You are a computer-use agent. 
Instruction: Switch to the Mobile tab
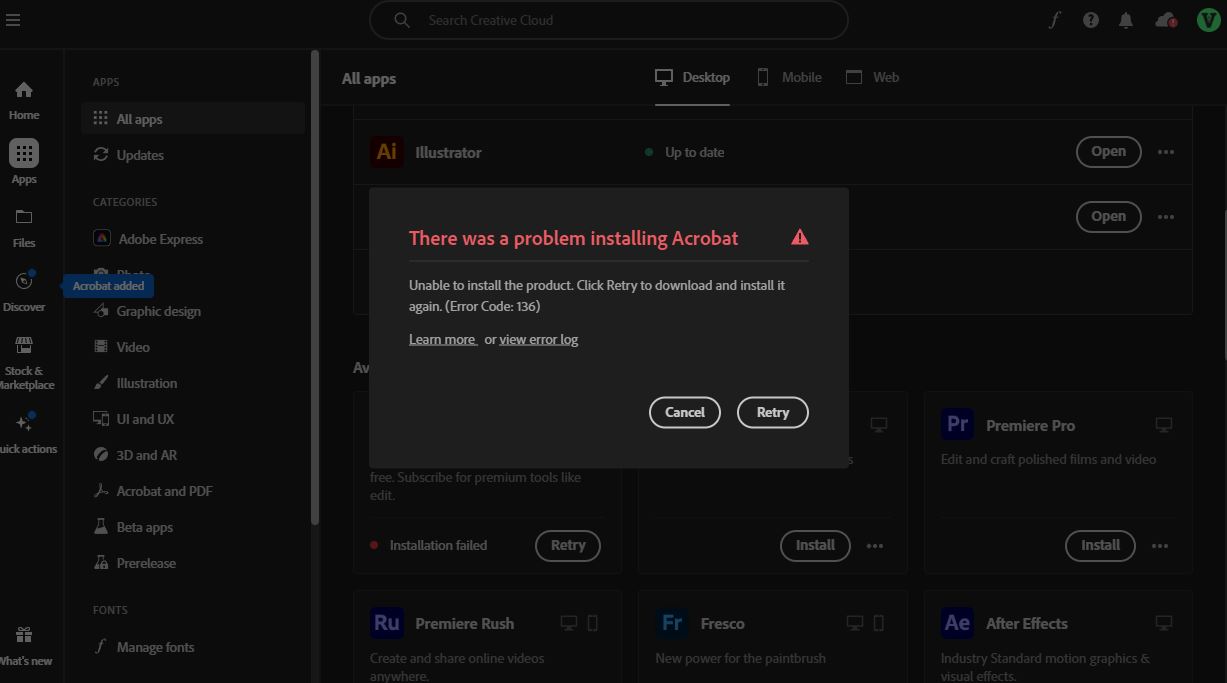pos(789,78)
